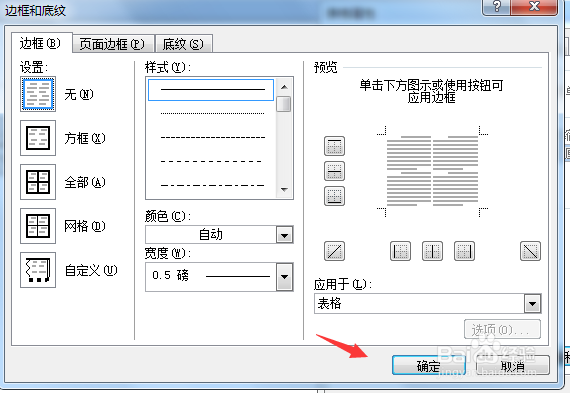Screen dimensions: 570x393
Task: Choose the long-dashed line style
Action: (x=211, y=161)
